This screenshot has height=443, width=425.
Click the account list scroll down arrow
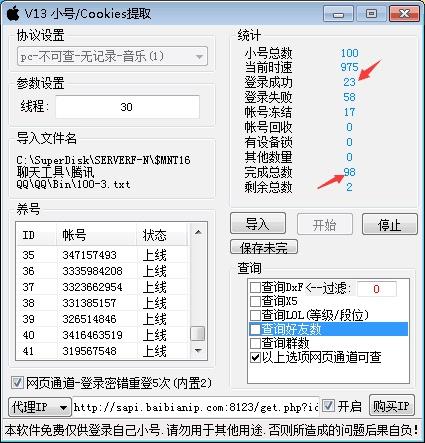(198, 350)
